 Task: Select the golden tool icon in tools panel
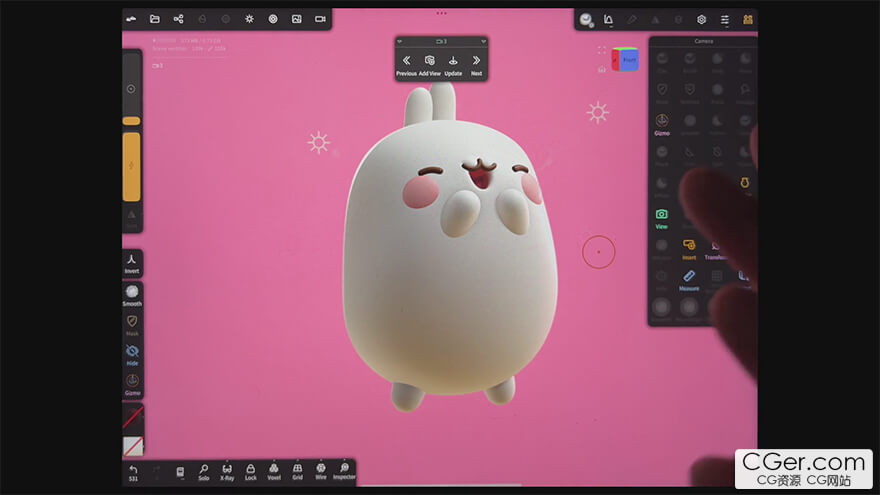(745, 183)
